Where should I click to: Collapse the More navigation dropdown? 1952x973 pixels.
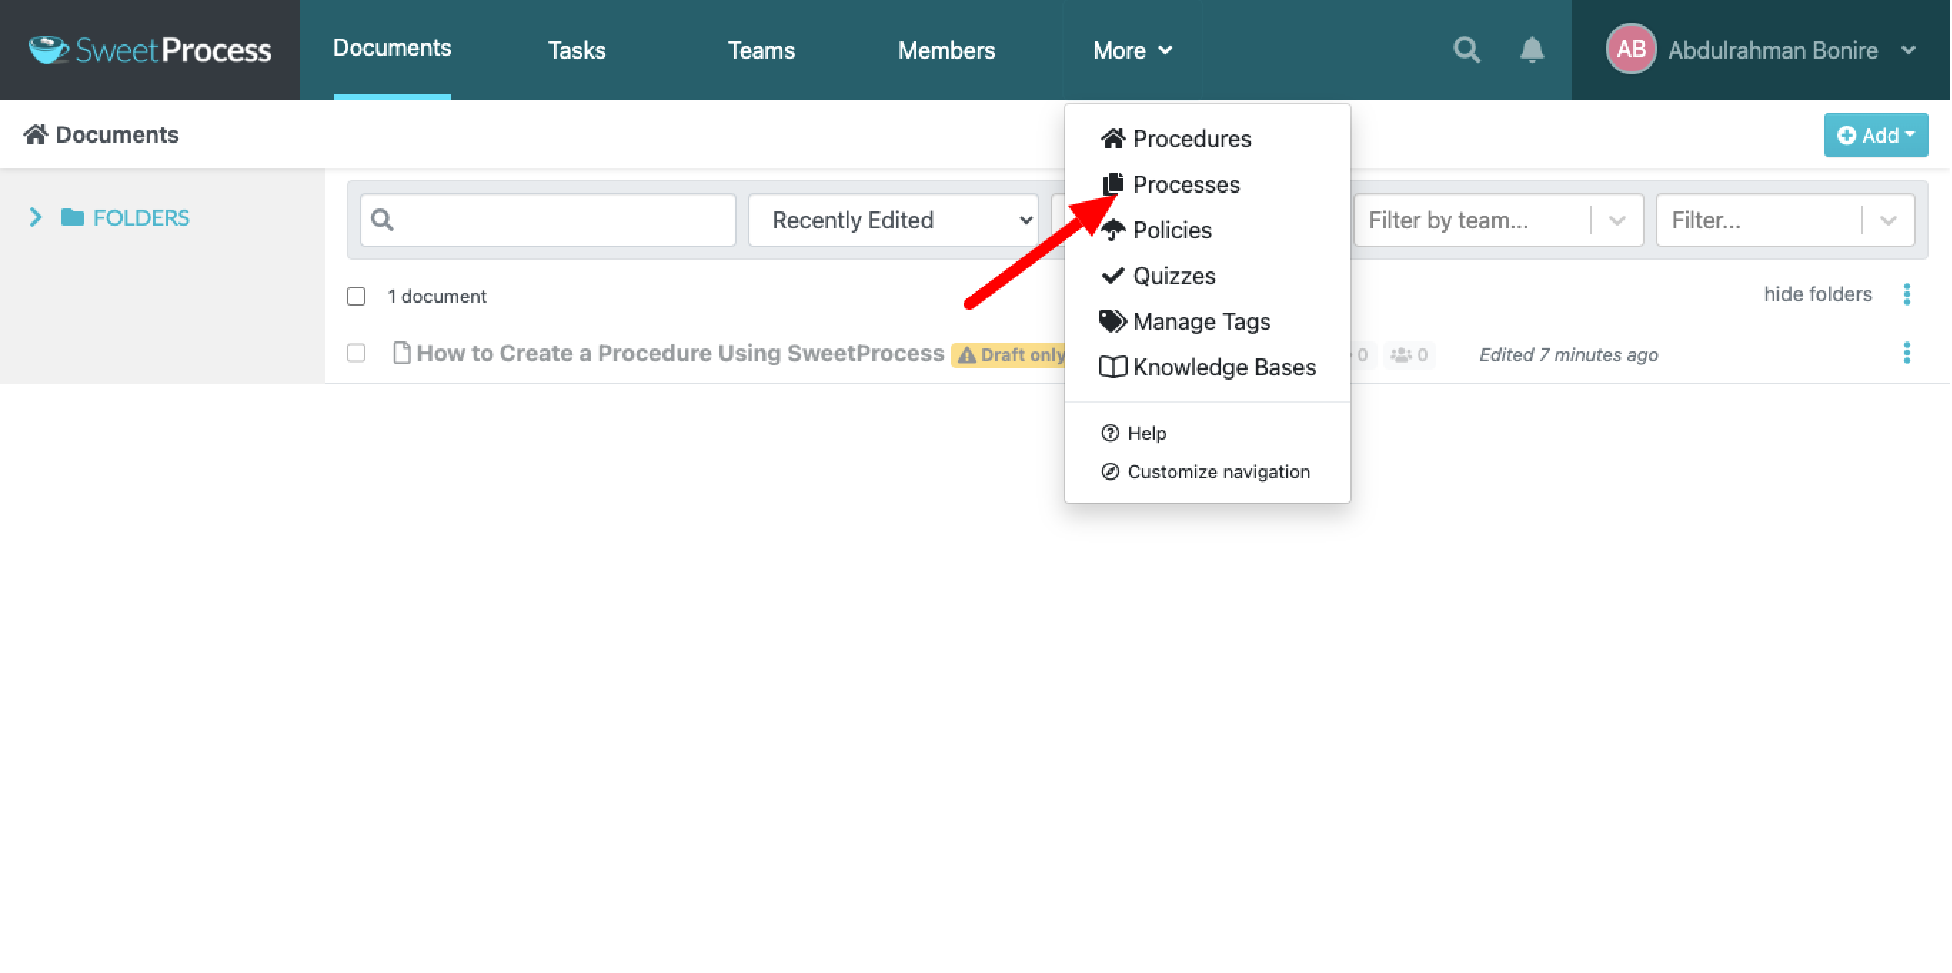1132,50
